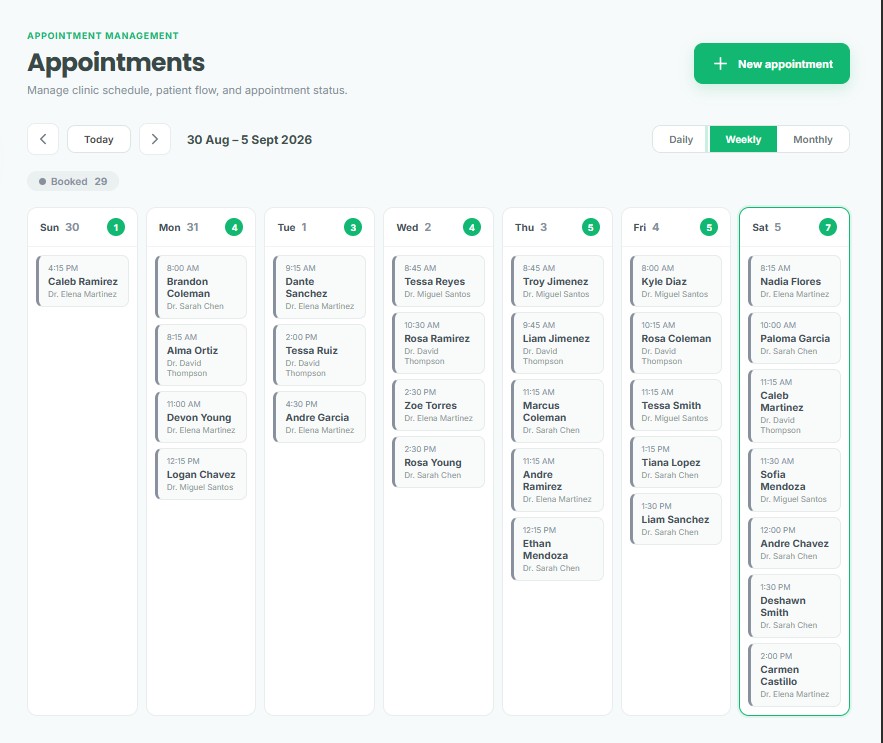
Task: Open Alma Ortiz 8:15 AM appointment
Action: (201, 355)
